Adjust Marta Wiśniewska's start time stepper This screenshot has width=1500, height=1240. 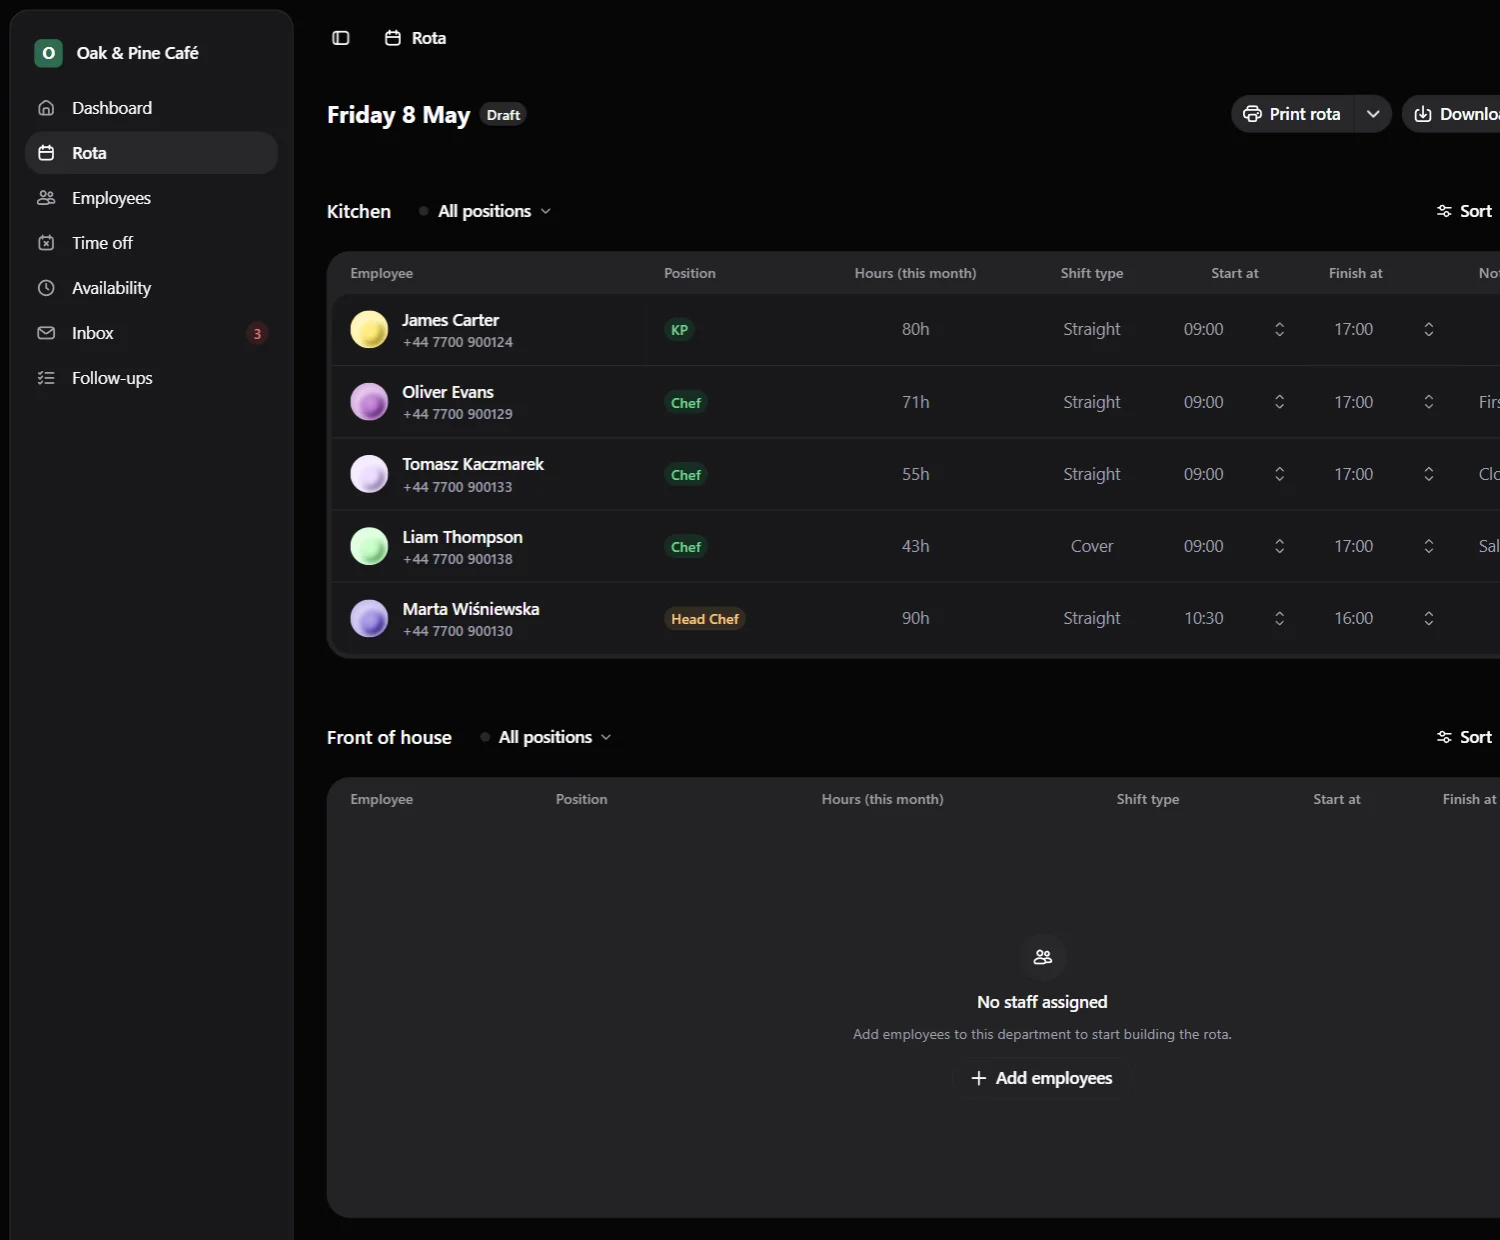coord(1279,618)
